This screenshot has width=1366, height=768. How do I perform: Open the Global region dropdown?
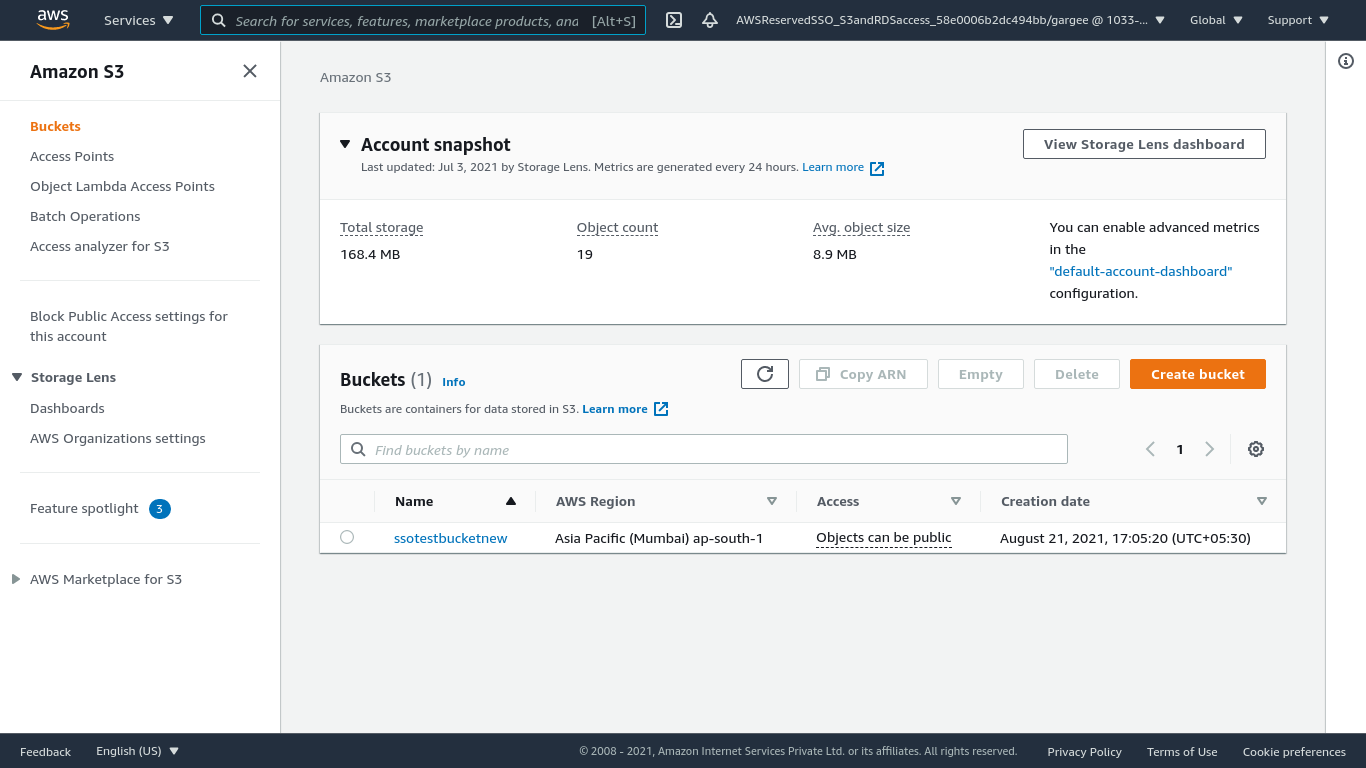click(1216, 20)
